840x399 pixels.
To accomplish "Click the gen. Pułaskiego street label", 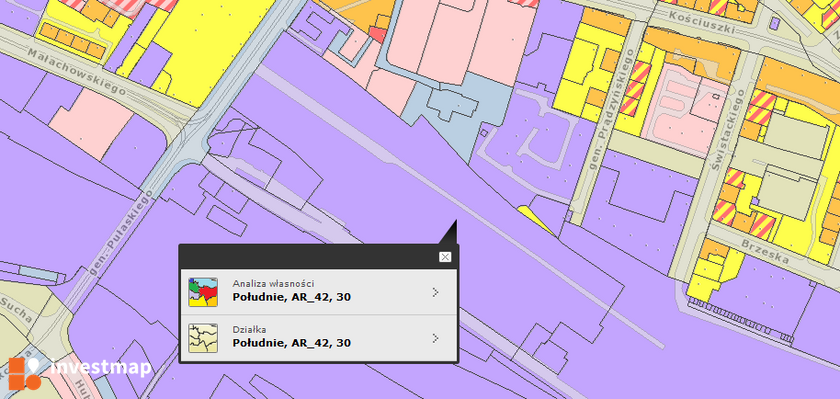I will pos(118,233).
